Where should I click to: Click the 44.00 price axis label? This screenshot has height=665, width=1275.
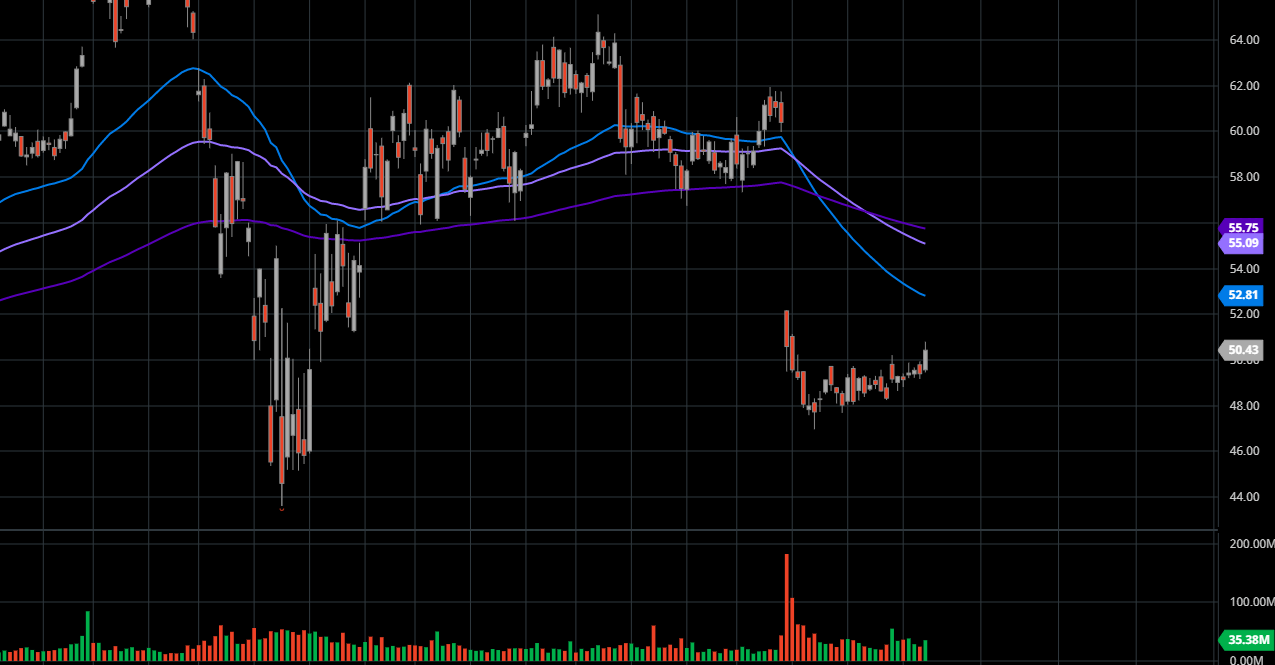pyautogui.click(x=1243, y=497)
